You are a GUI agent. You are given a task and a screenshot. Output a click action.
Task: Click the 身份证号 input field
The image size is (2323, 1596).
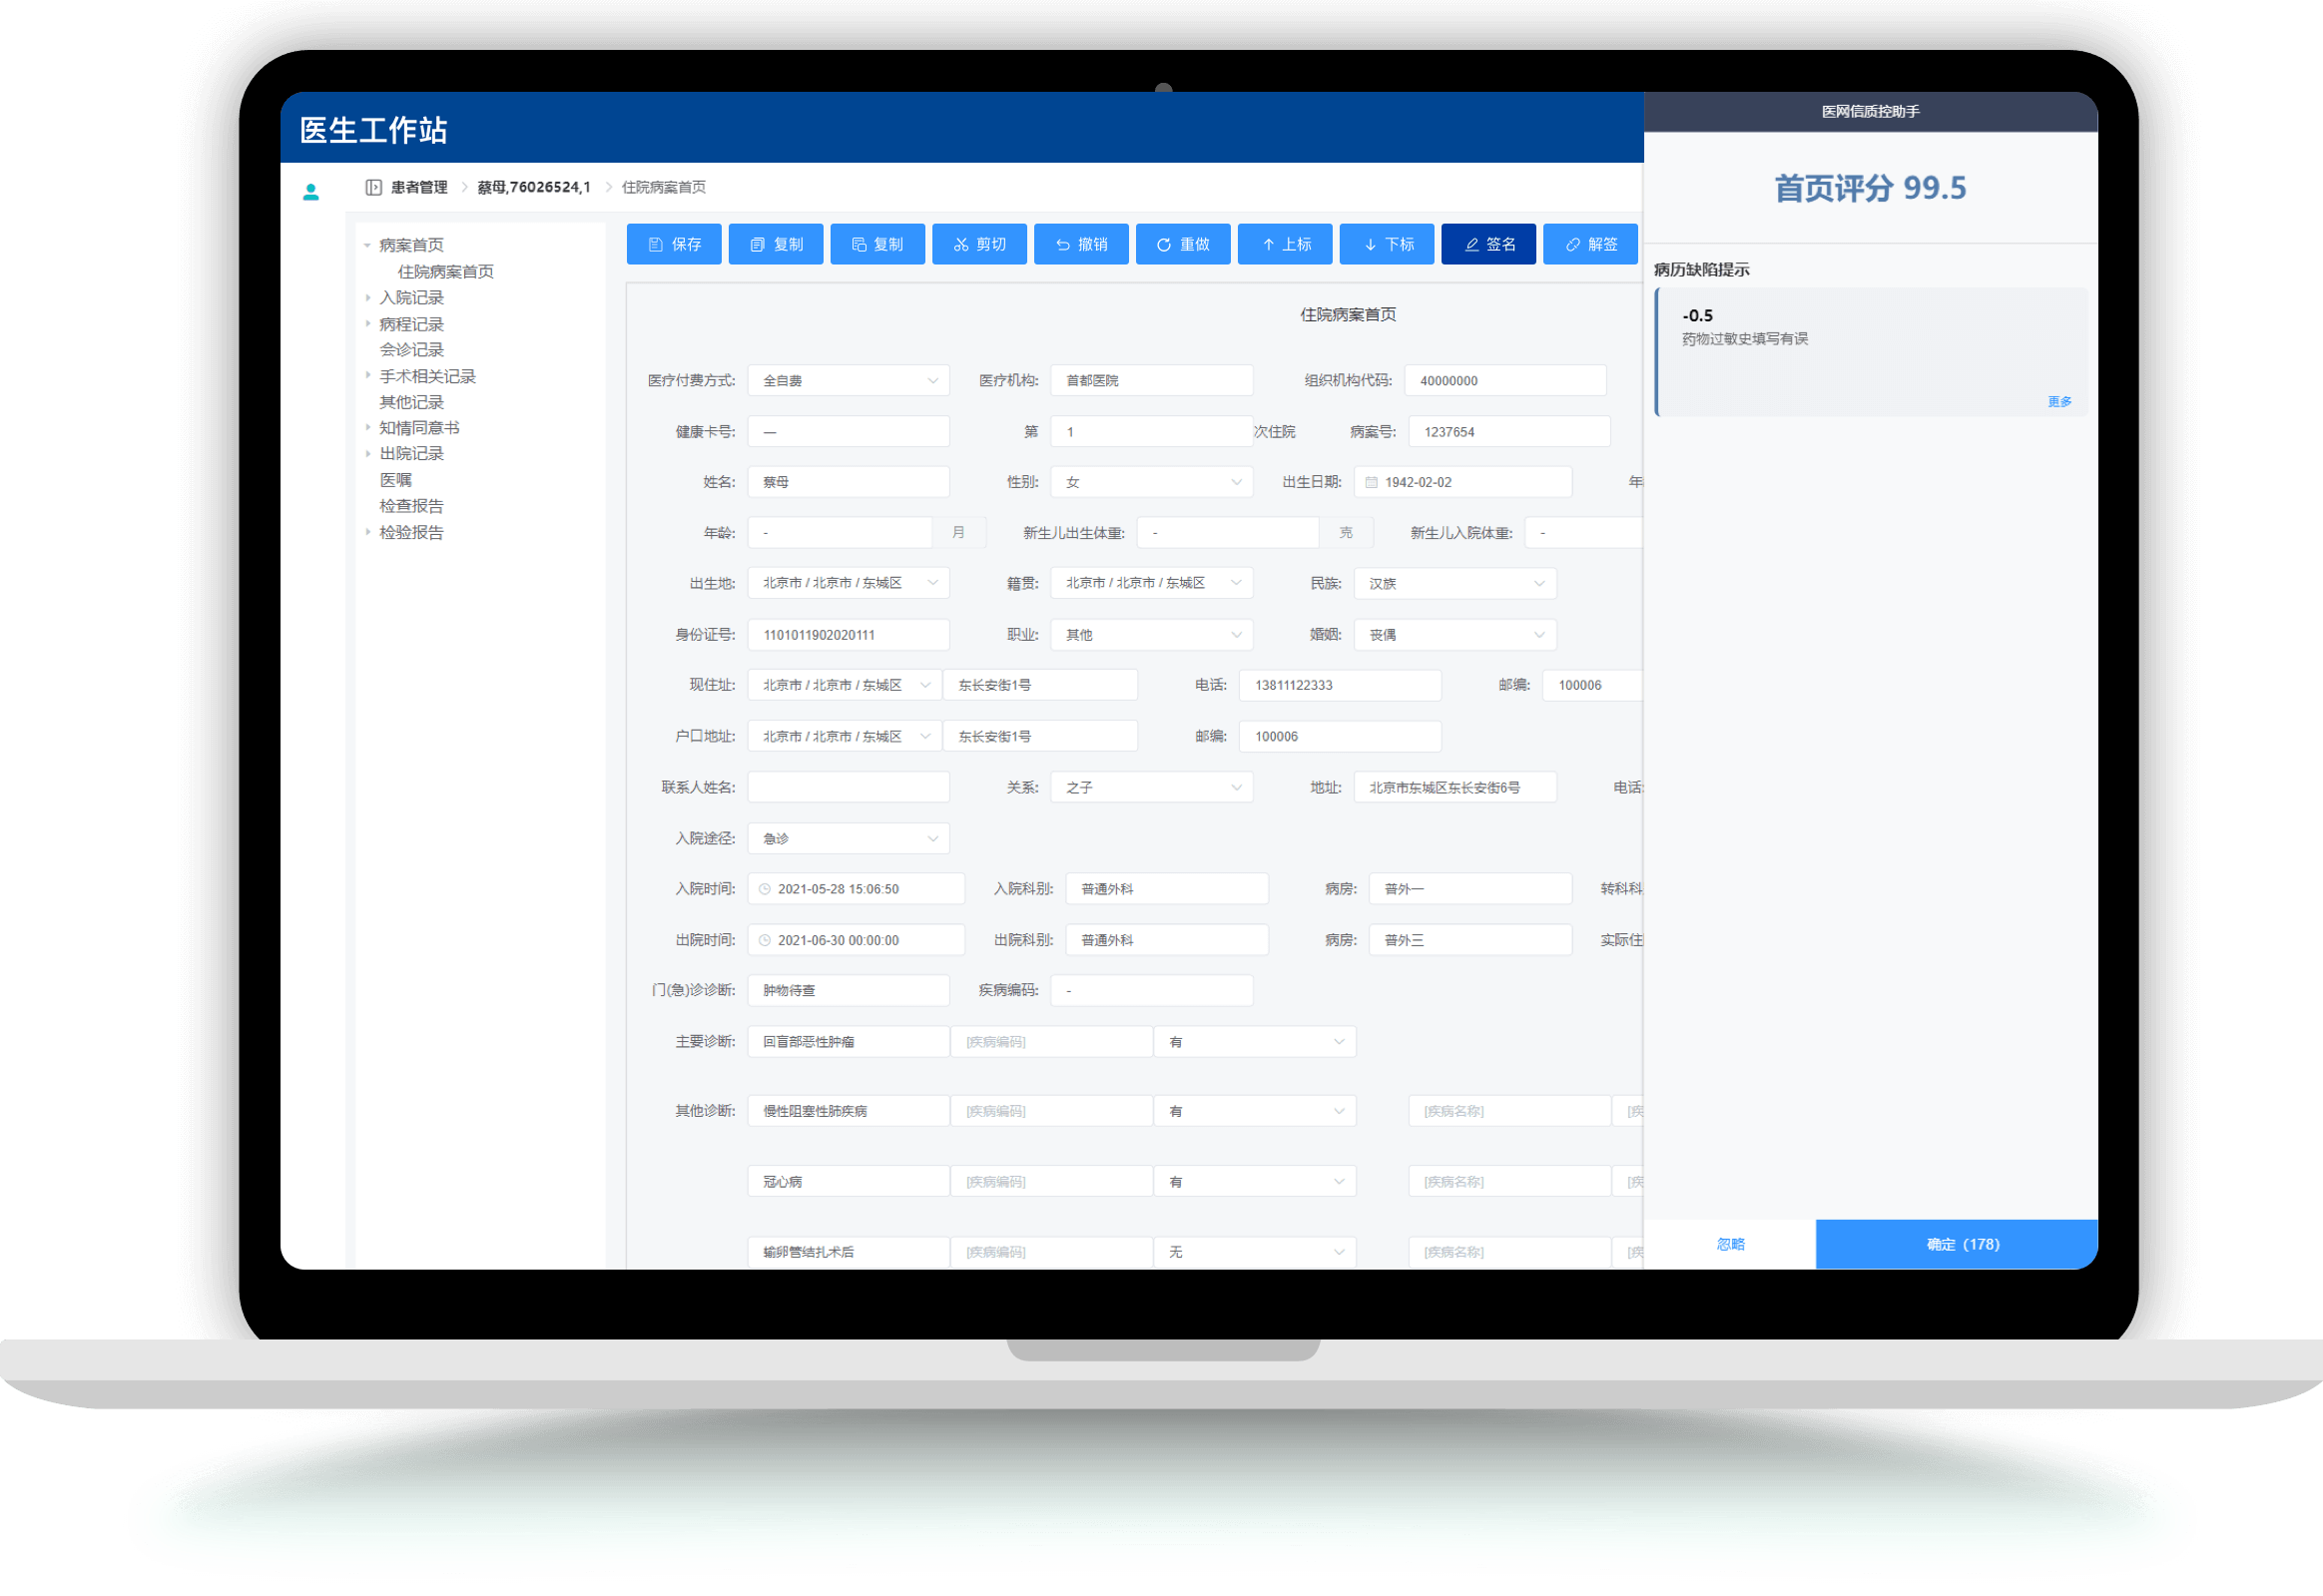click(848, 635)
